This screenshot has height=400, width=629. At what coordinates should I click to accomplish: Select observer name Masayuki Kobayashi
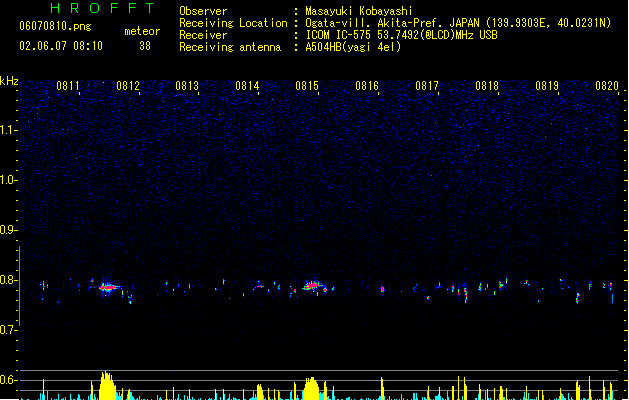359,11
